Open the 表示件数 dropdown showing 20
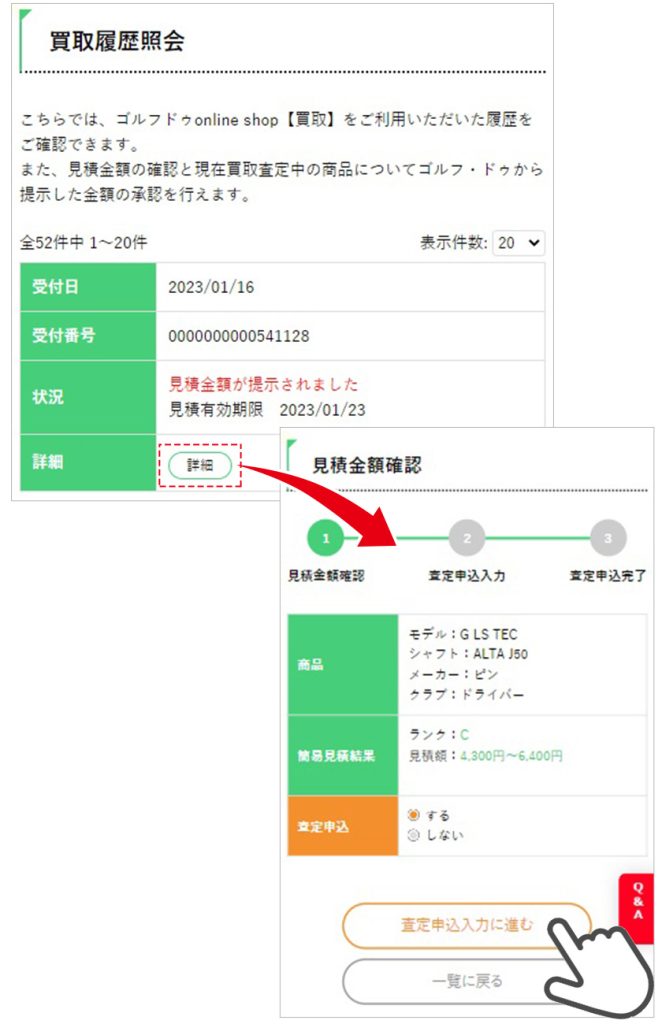 pyautogui.click(x=519, y=243)
